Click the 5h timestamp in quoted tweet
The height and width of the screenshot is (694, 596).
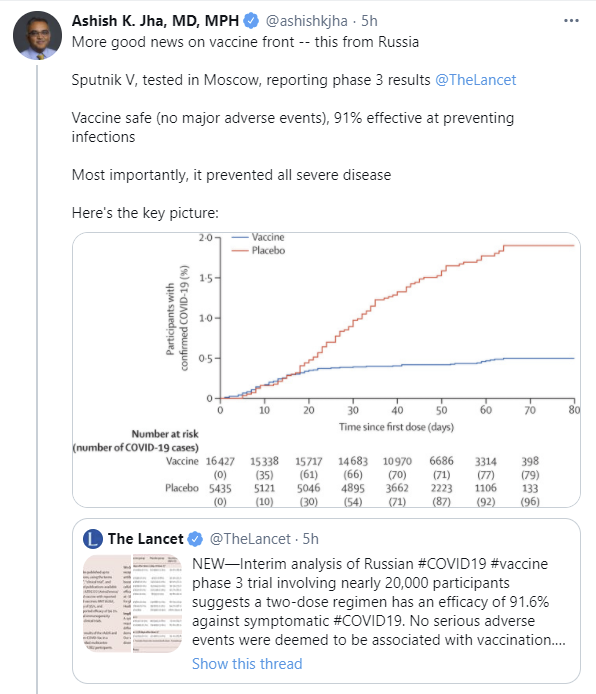(311, 539)
